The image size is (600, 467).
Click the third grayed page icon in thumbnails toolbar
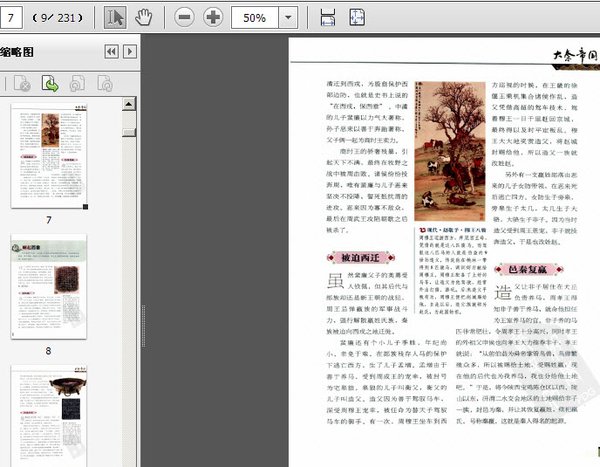(x=77, y=84)
